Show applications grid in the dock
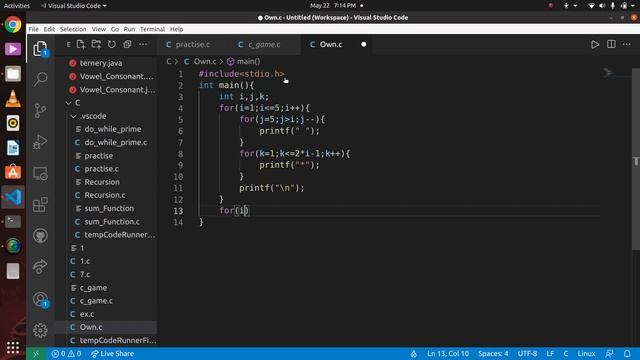Screen dimensions: 640x360 point(13,347)
